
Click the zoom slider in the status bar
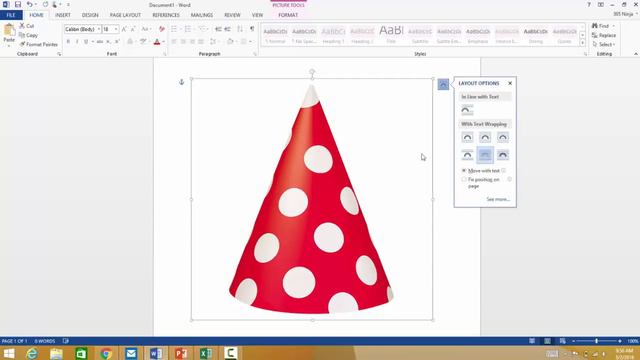point(596,341)
